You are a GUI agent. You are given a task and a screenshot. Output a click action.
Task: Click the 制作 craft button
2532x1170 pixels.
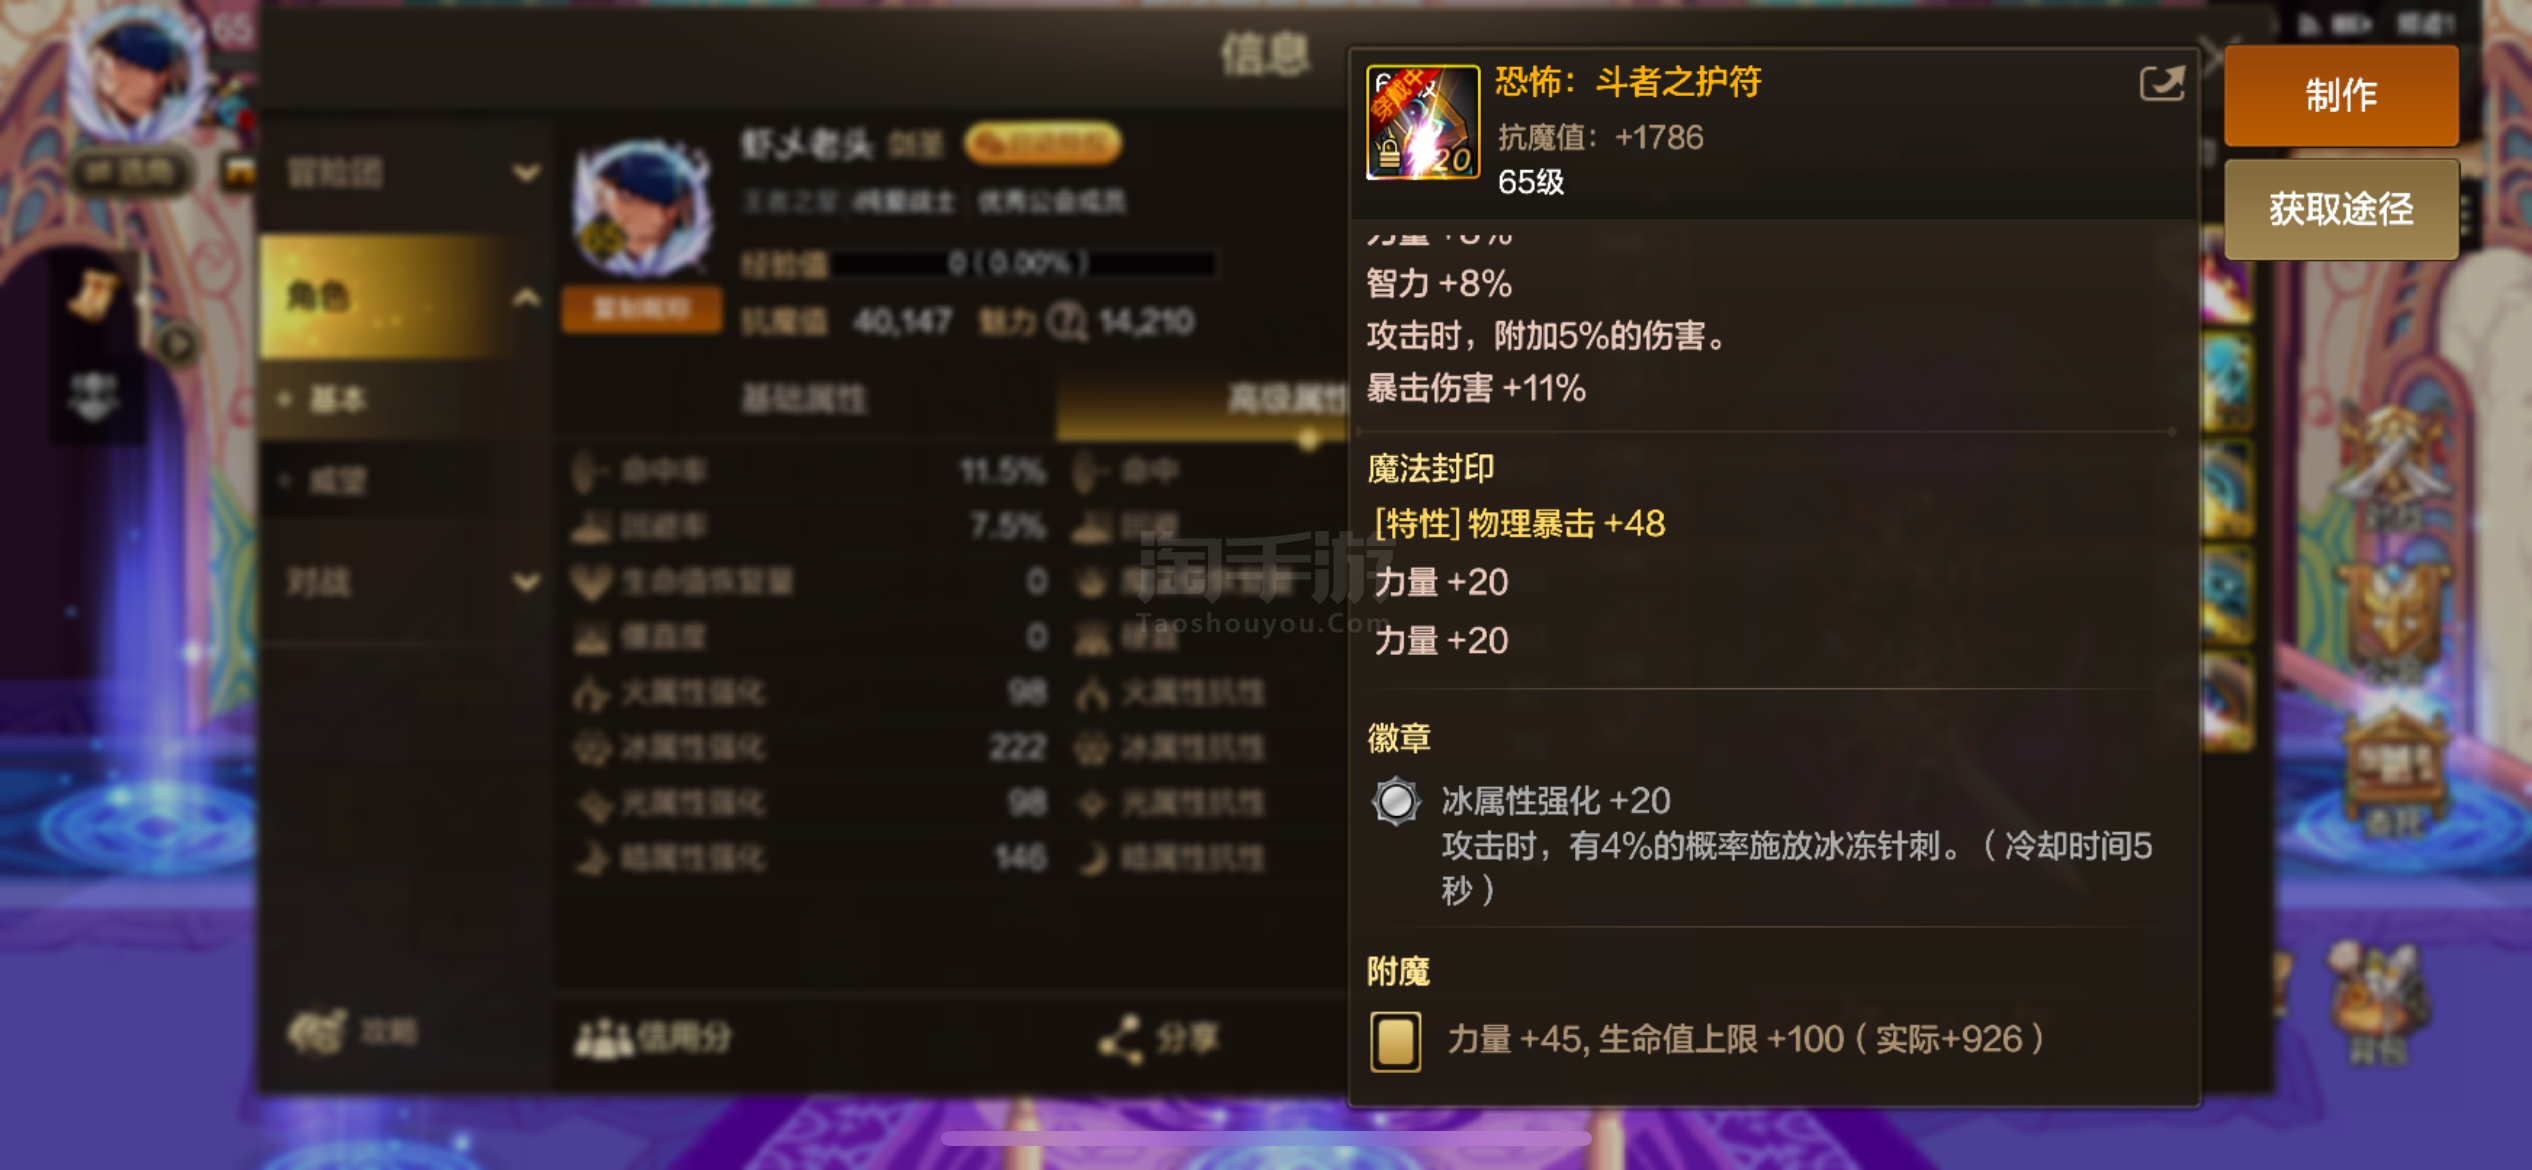[x=2340, y=95]
